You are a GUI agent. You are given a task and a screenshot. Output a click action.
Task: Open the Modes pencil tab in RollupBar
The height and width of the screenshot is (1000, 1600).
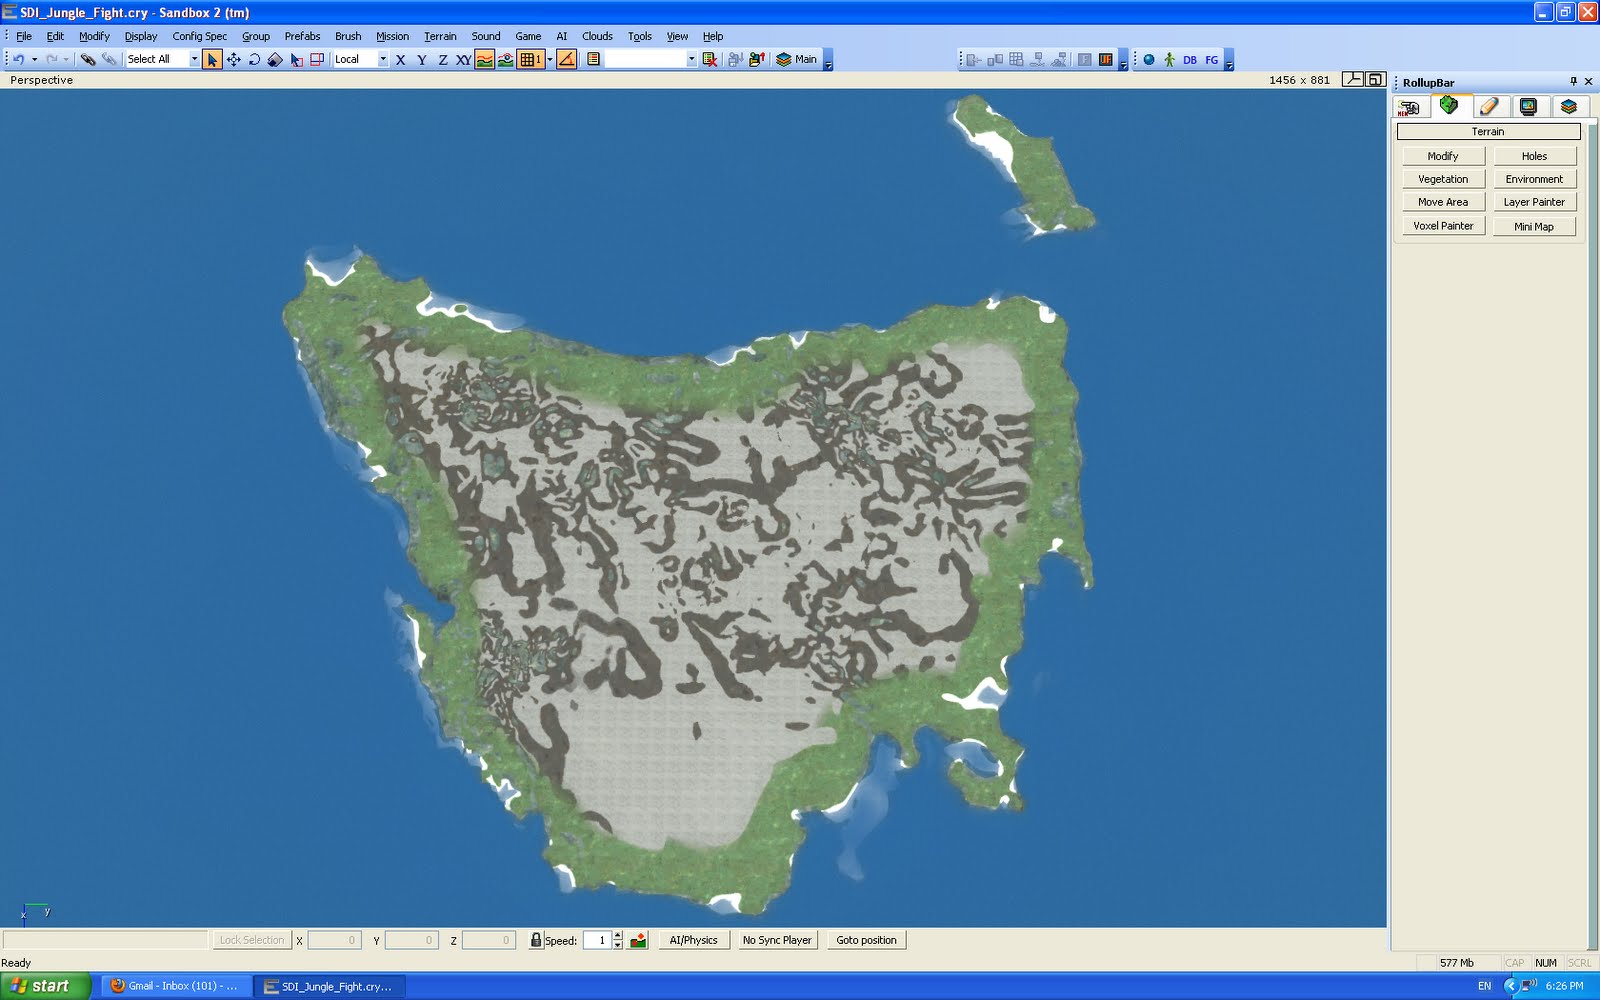pyautogui.click(x=1488, y=107)
